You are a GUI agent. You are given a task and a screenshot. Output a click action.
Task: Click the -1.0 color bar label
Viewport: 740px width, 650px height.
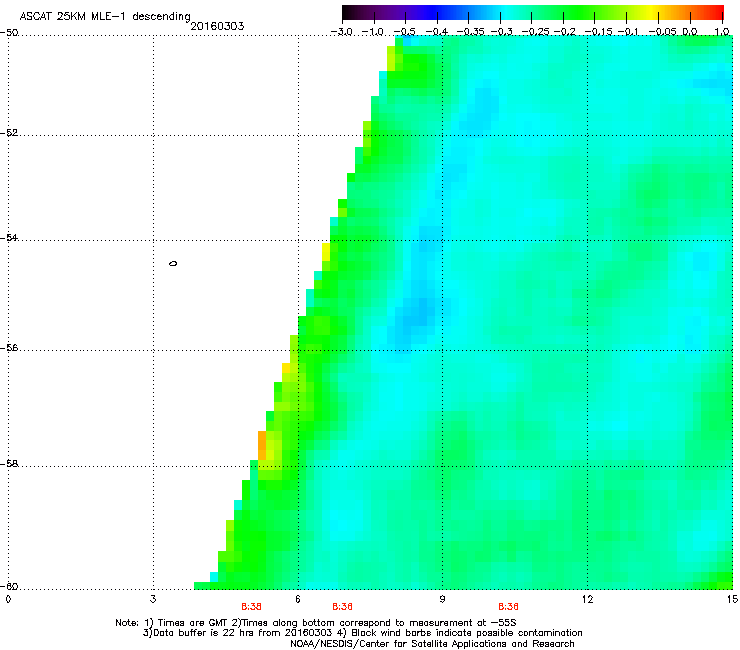pyautogui.click(x=373, y=32)
